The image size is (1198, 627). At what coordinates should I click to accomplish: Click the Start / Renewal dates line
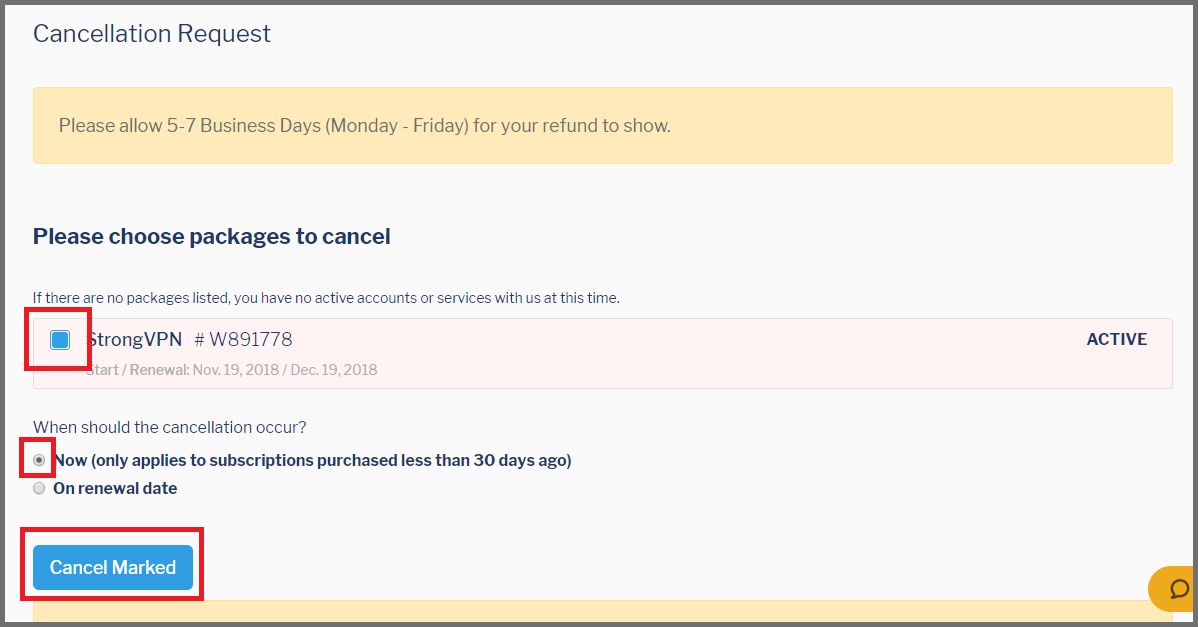click(232, 370)
